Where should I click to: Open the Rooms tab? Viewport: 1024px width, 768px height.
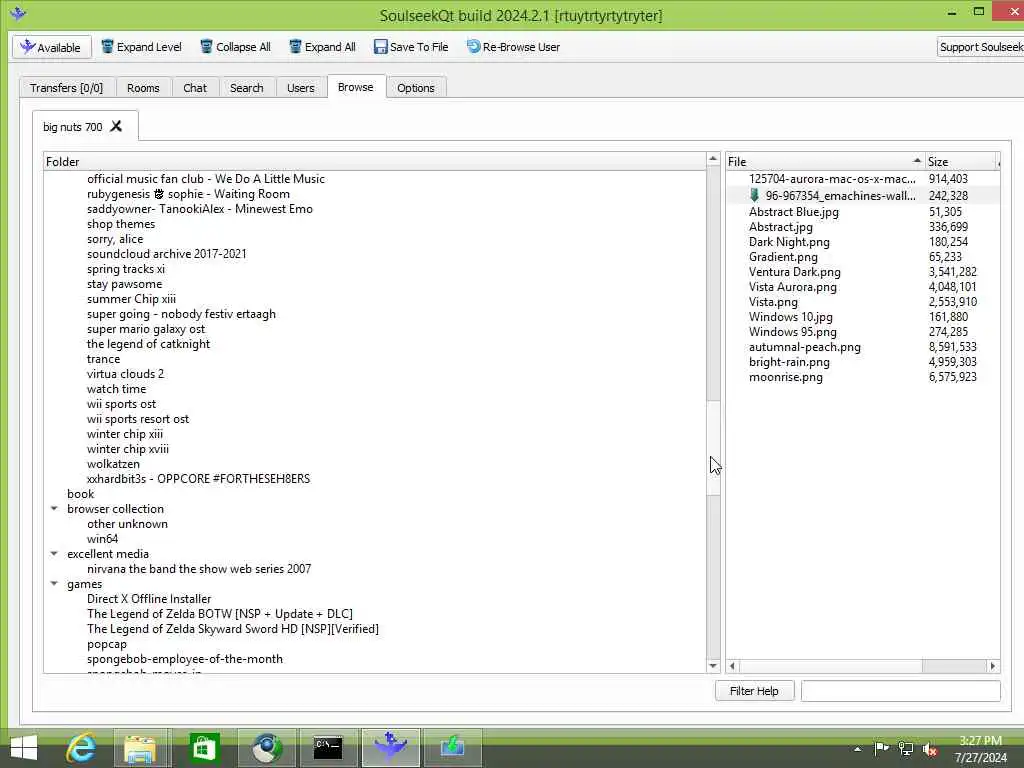[x=143, y=88]
